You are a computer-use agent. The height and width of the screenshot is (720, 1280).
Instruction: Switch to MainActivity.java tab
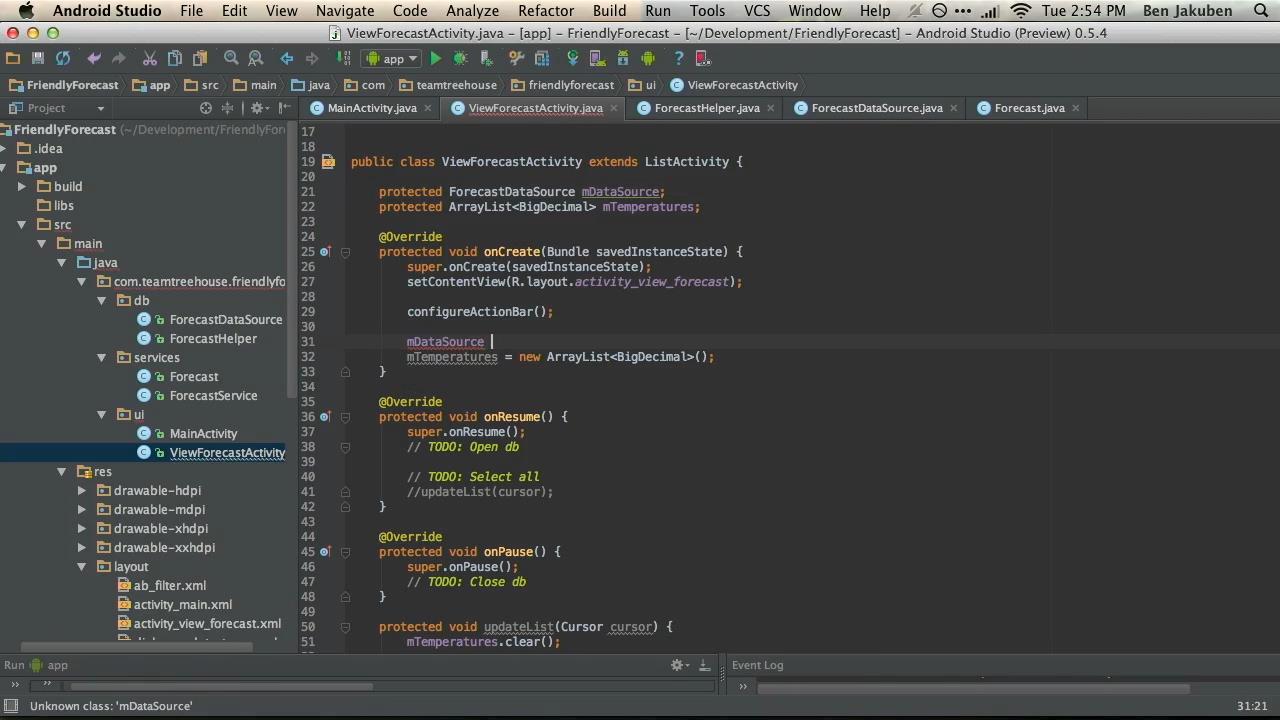(x=372, y=108)
